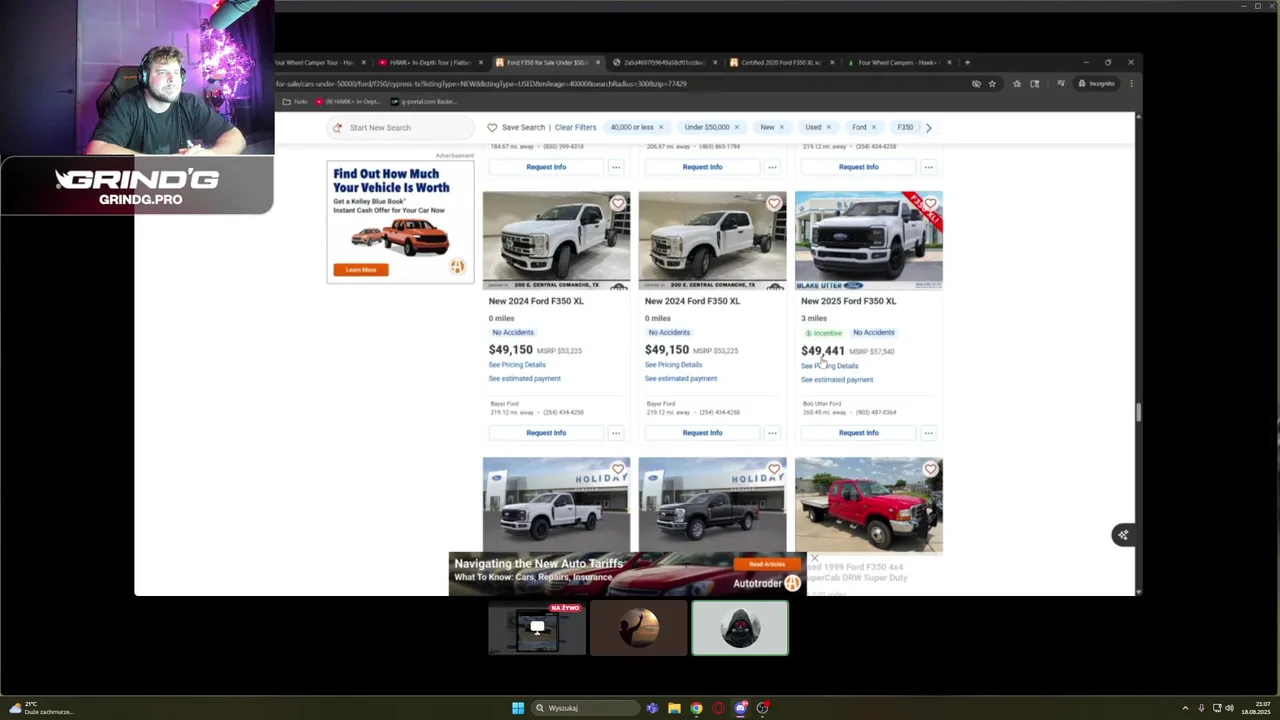The image size is (1280, 720).
Task: Open the "(9) HAWK+ In-Dept..." bookmark
Action: pos(348,102)
